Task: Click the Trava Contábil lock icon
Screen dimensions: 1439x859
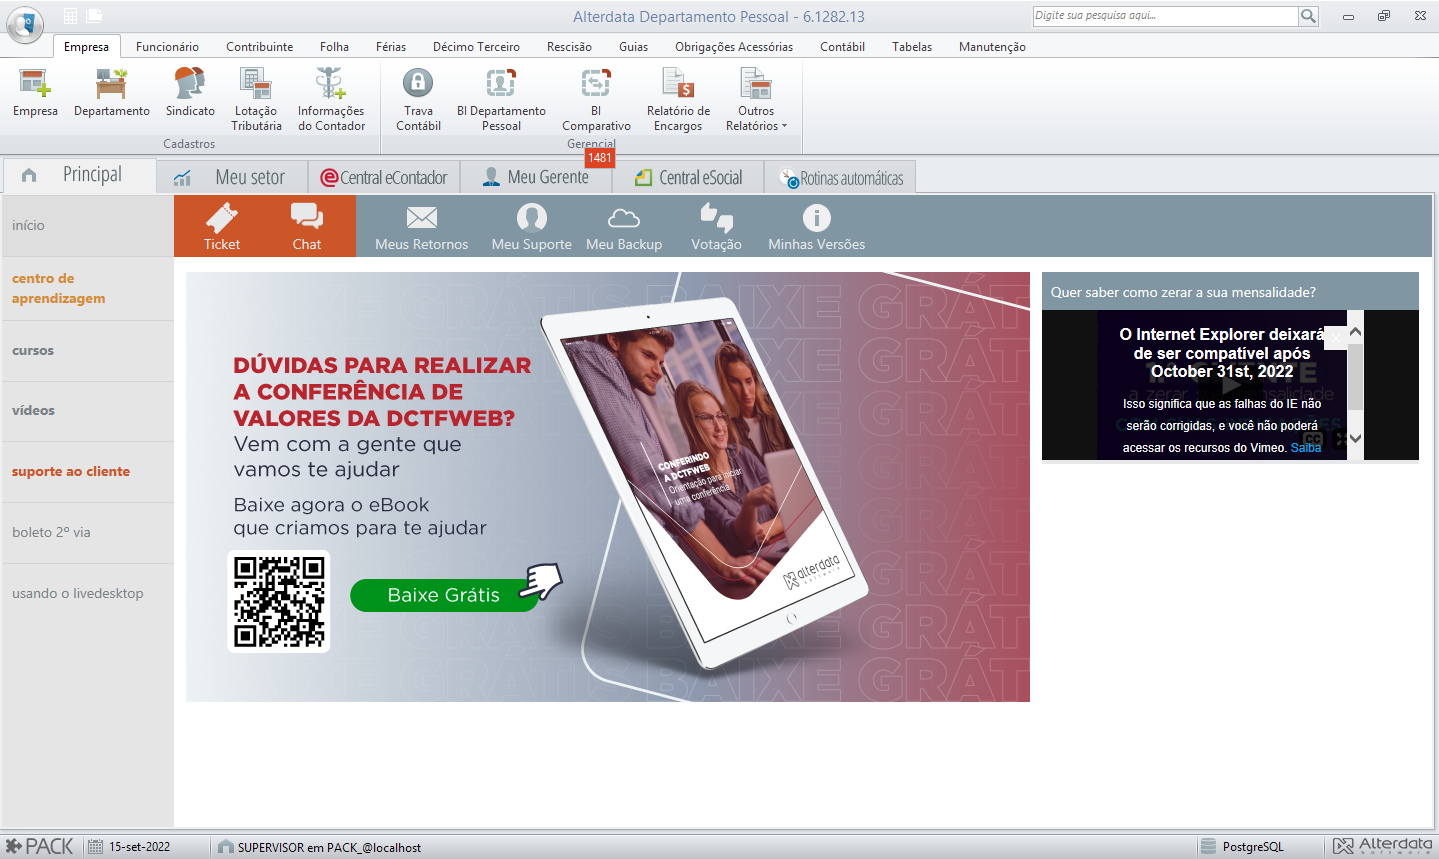Action: point(418,82)
